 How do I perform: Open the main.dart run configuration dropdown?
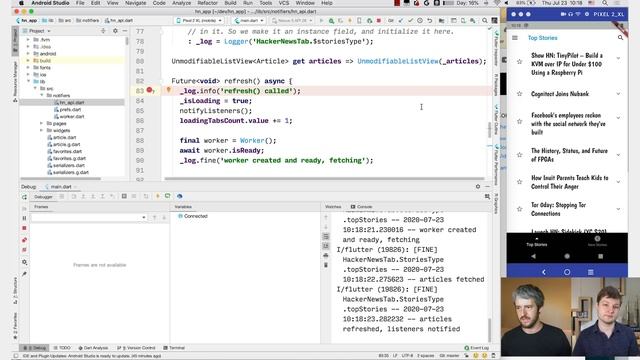249,20
